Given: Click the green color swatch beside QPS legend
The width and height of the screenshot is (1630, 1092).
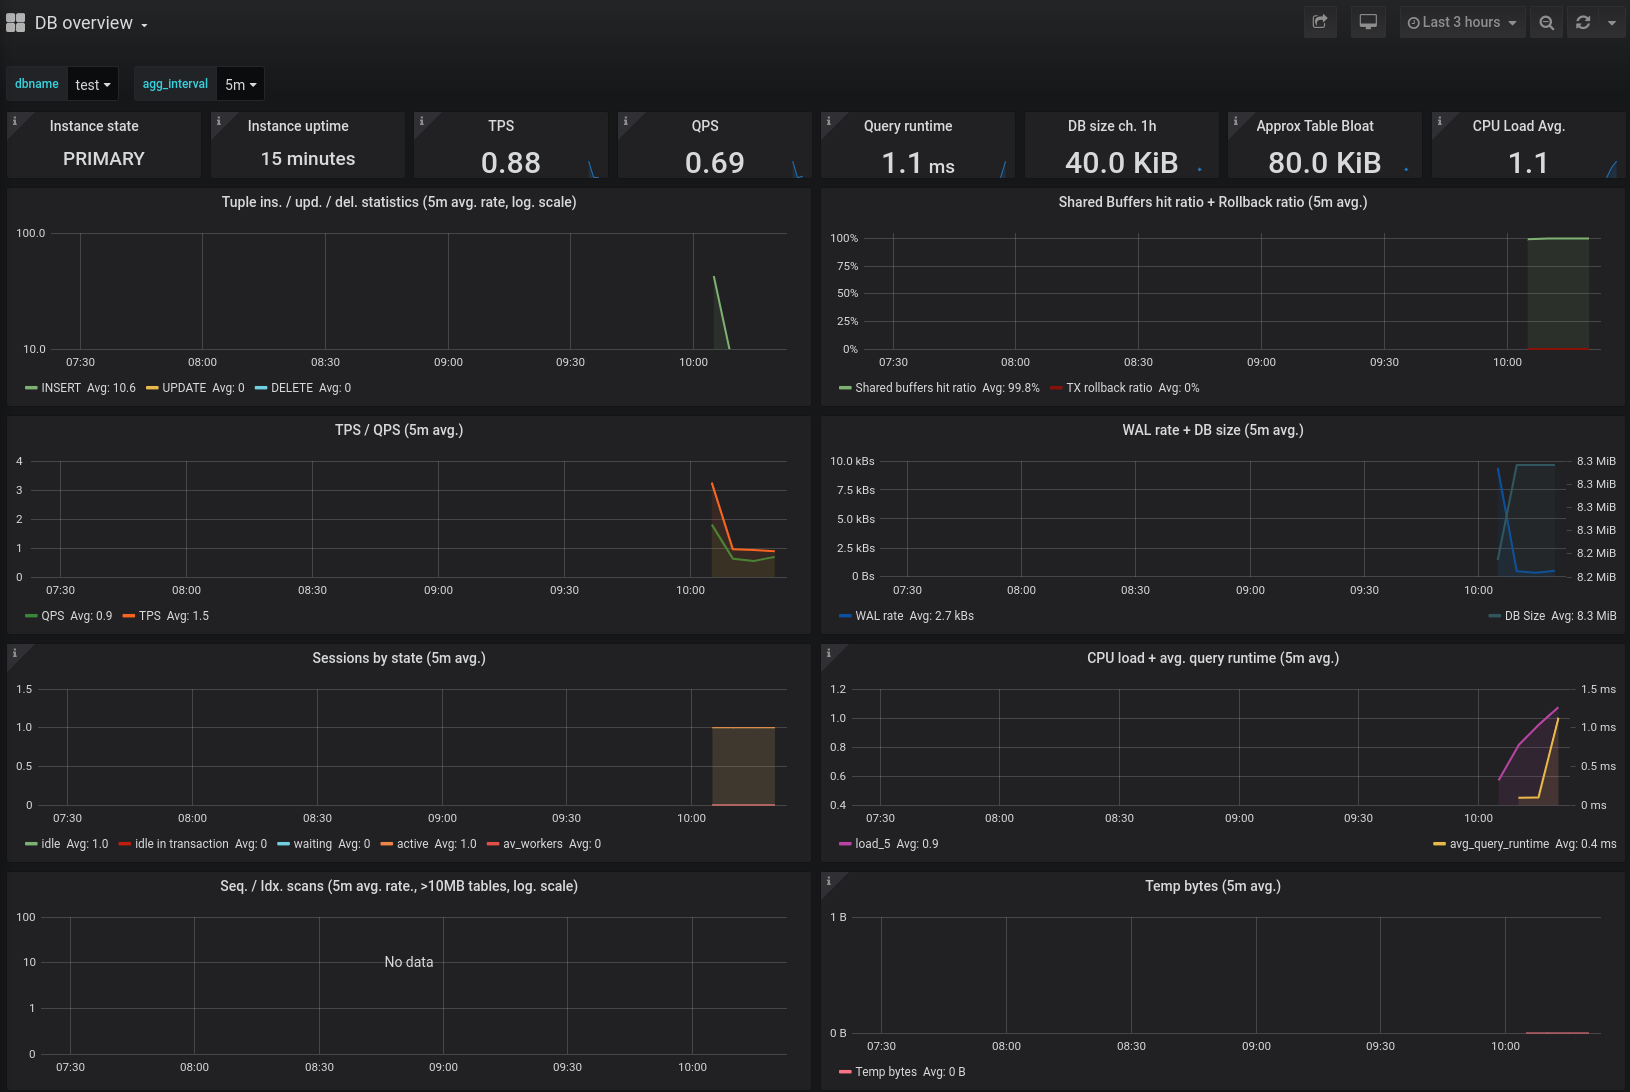Looking at the screenshot, I should pyautogui.click(x=31, y=616).
